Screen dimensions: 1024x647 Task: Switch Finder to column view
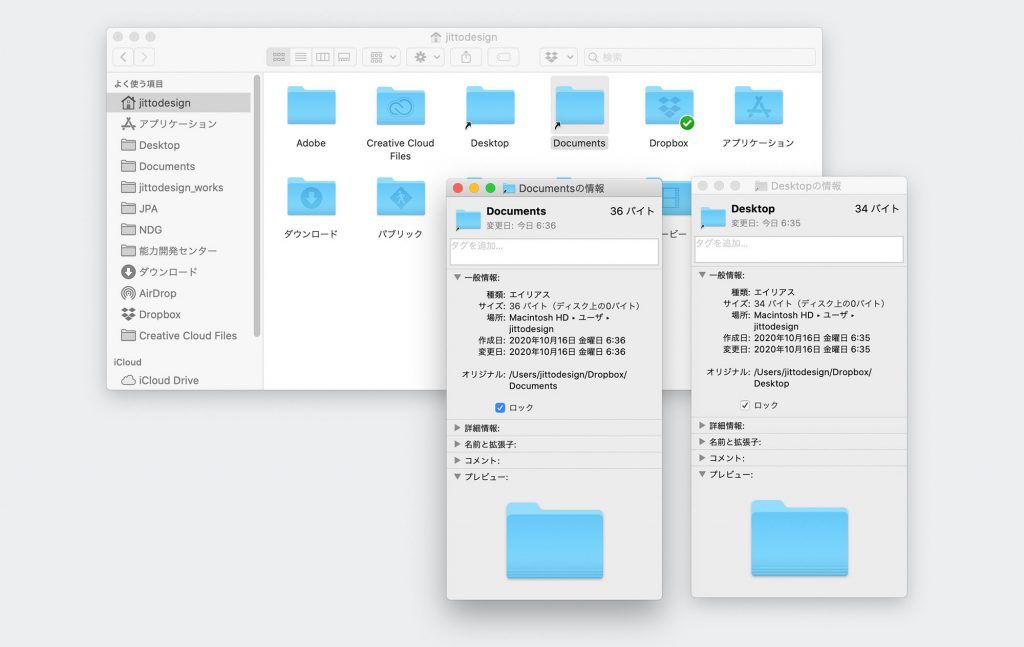323,57
